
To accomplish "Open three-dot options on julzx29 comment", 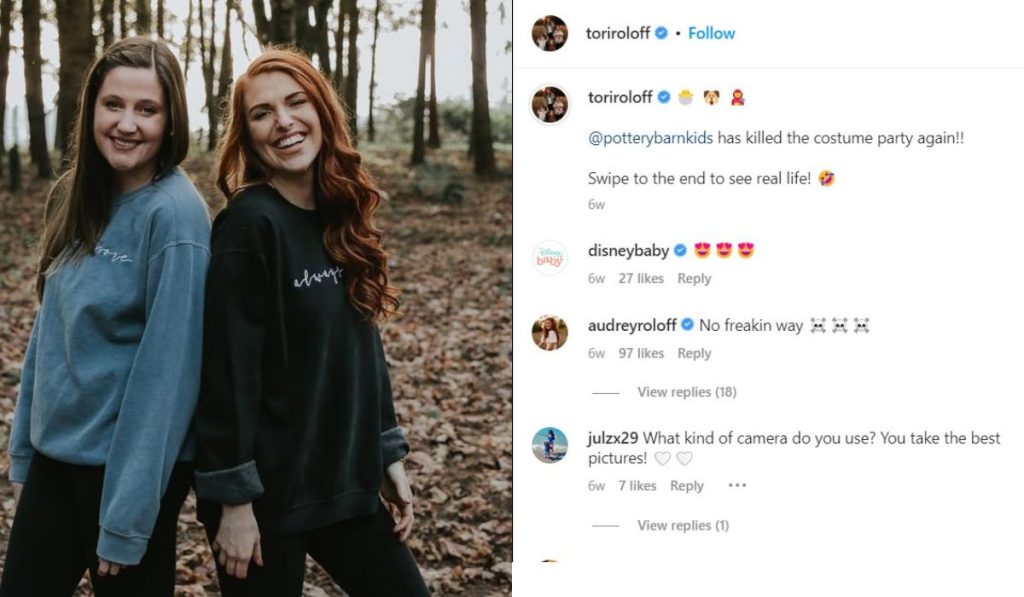I will pyautogui.click(x=737, y=486).
